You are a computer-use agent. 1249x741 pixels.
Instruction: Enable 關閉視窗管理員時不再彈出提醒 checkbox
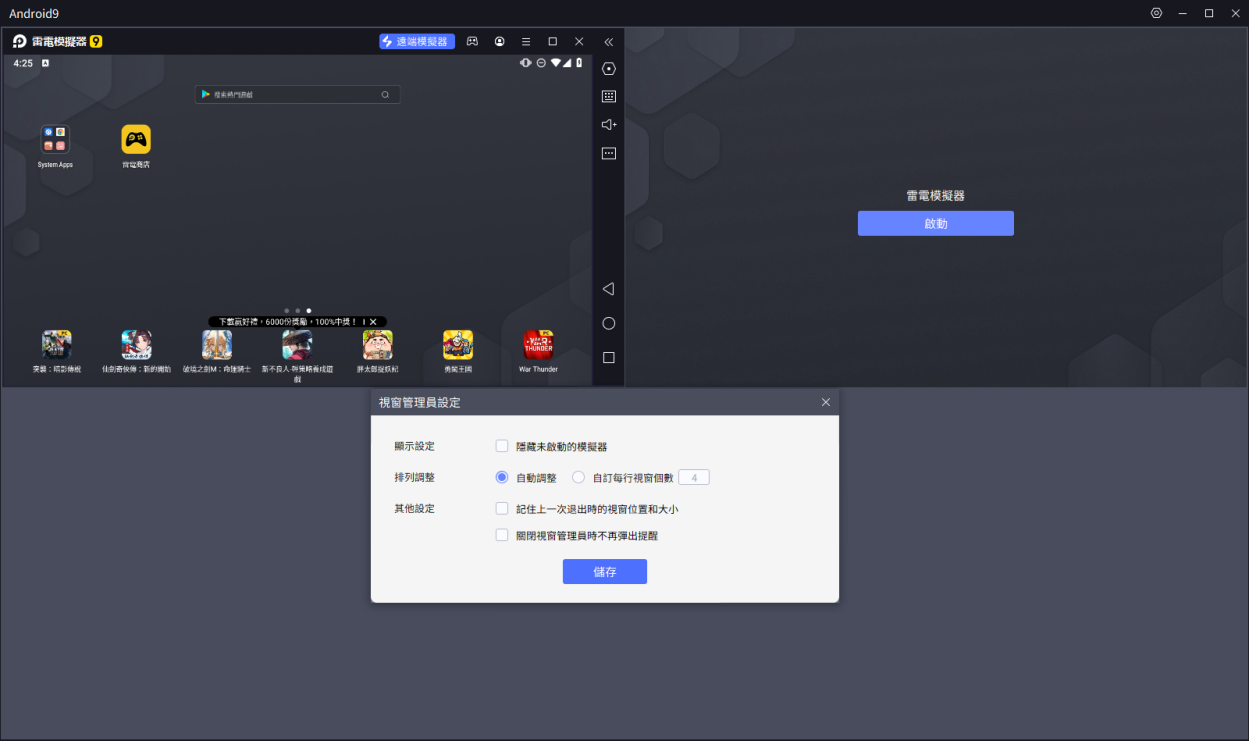point(502,535)
